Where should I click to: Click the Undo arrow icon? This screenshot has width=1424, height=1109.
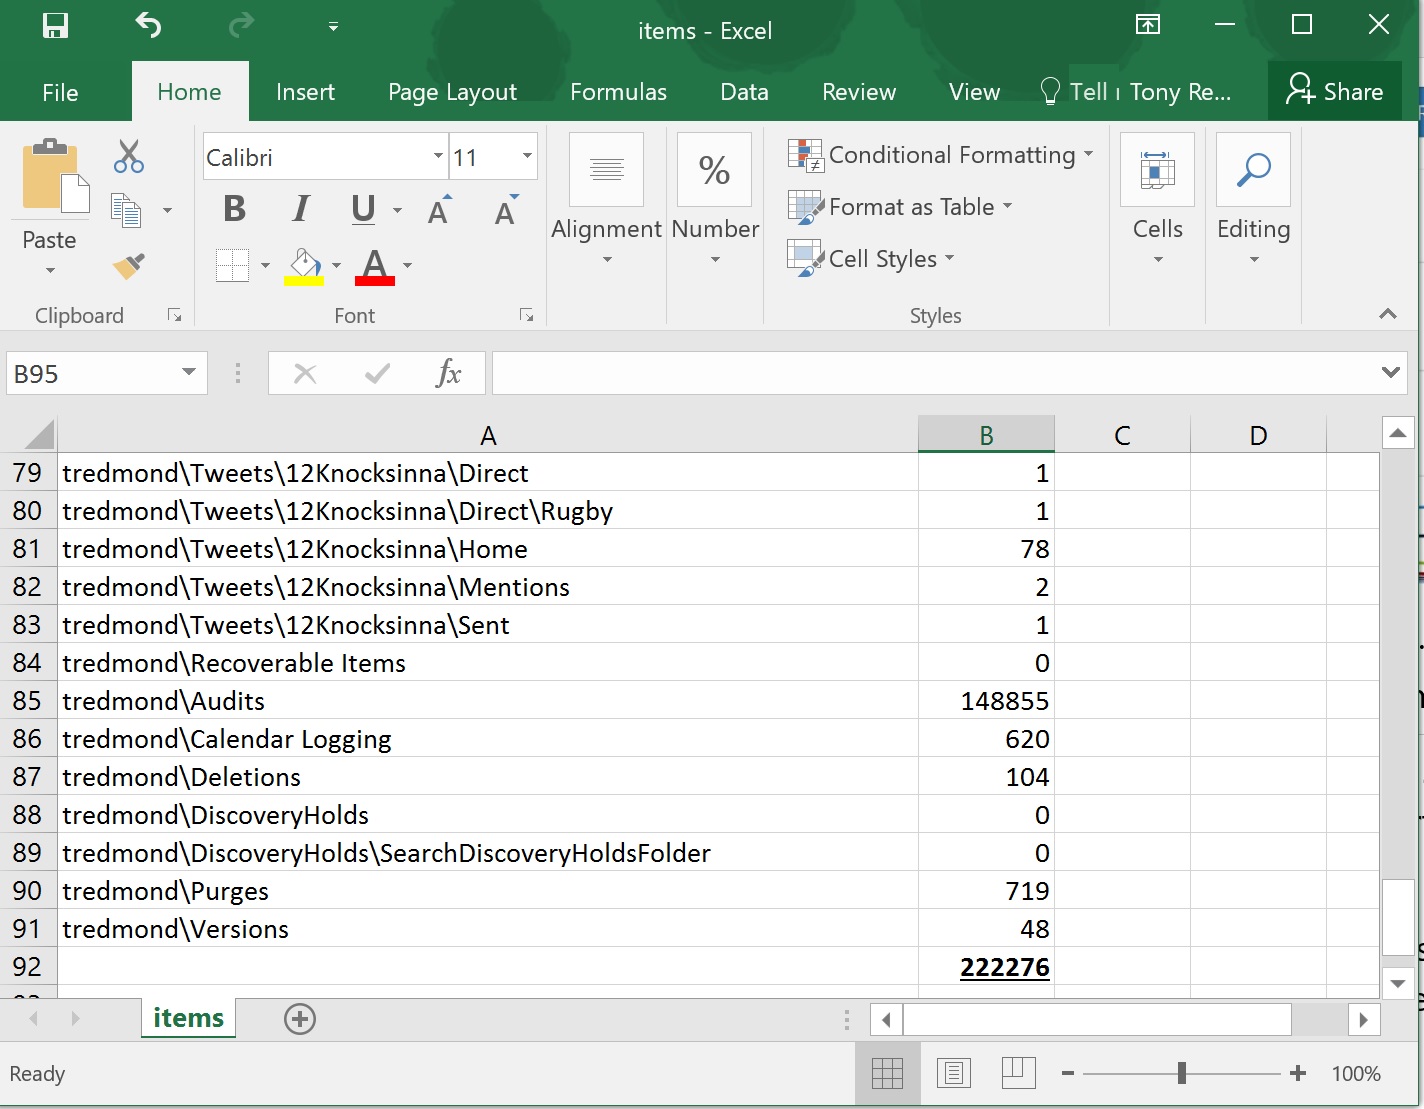coord(148,26)
